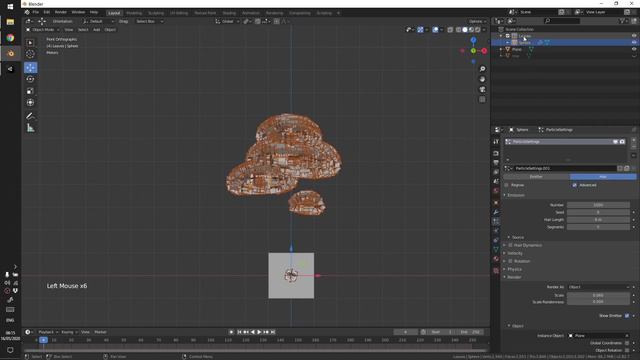Screen dimensions: 640x360
Task: Select the Cursor tool
Action: [x=30, y=54]
